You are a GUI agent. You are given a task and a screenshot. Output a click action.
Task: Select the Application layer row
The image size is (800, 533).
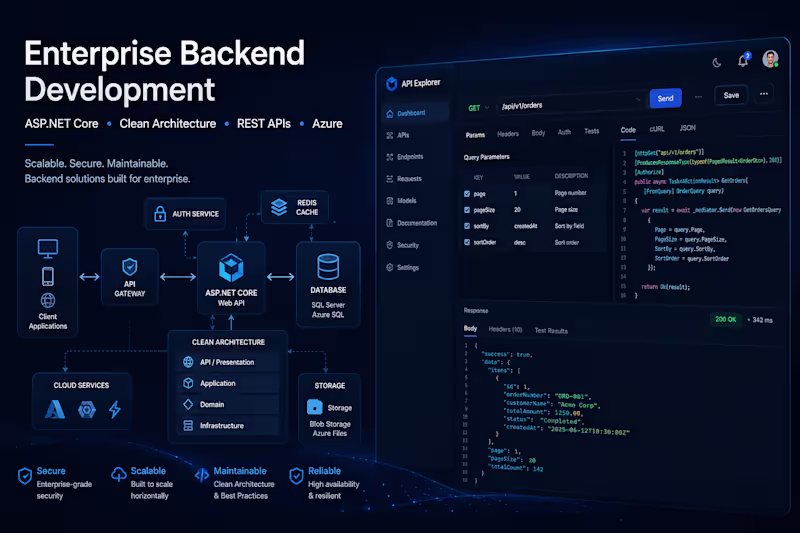[x=228, y=383]
